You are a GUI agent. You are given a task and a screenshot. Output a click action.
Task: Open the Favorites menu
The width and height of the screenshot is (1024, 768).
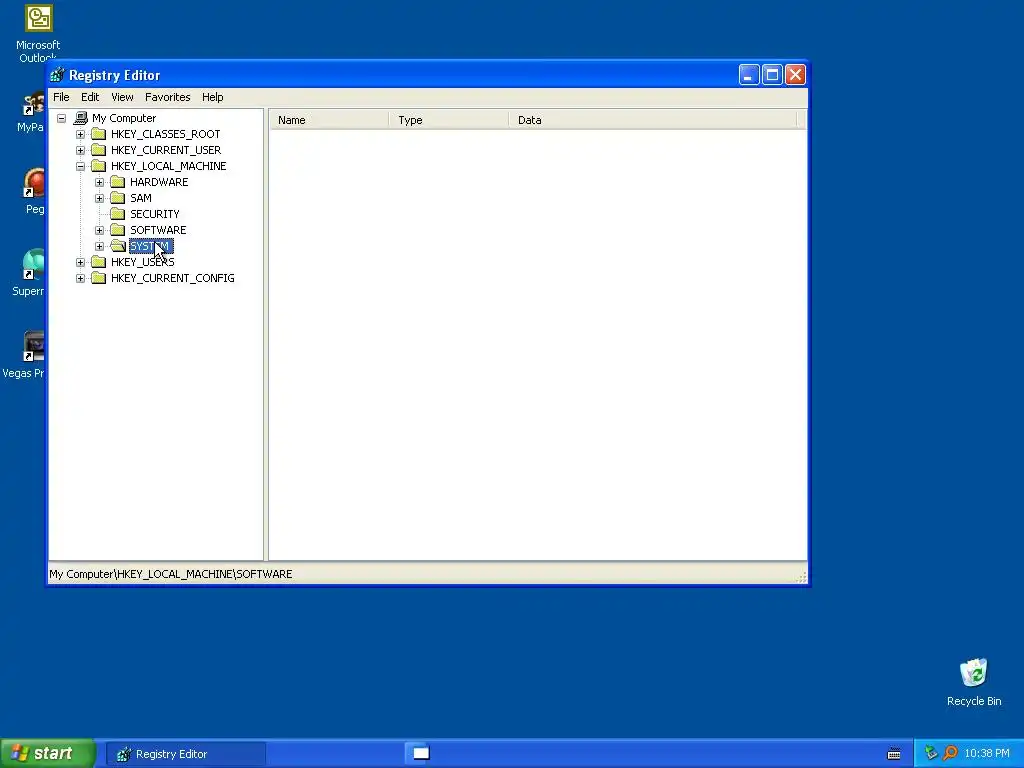[x=167, y=97]
